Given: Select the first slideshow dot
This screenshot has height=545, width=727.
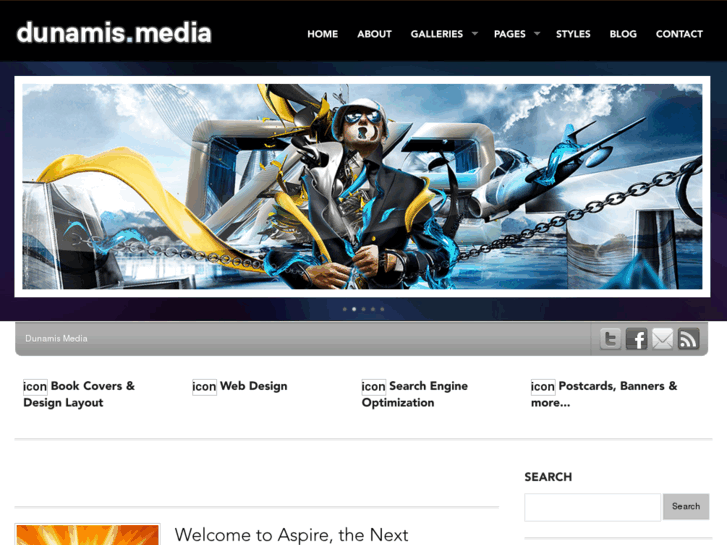Looking at the screenshot, I should point(344,309).
